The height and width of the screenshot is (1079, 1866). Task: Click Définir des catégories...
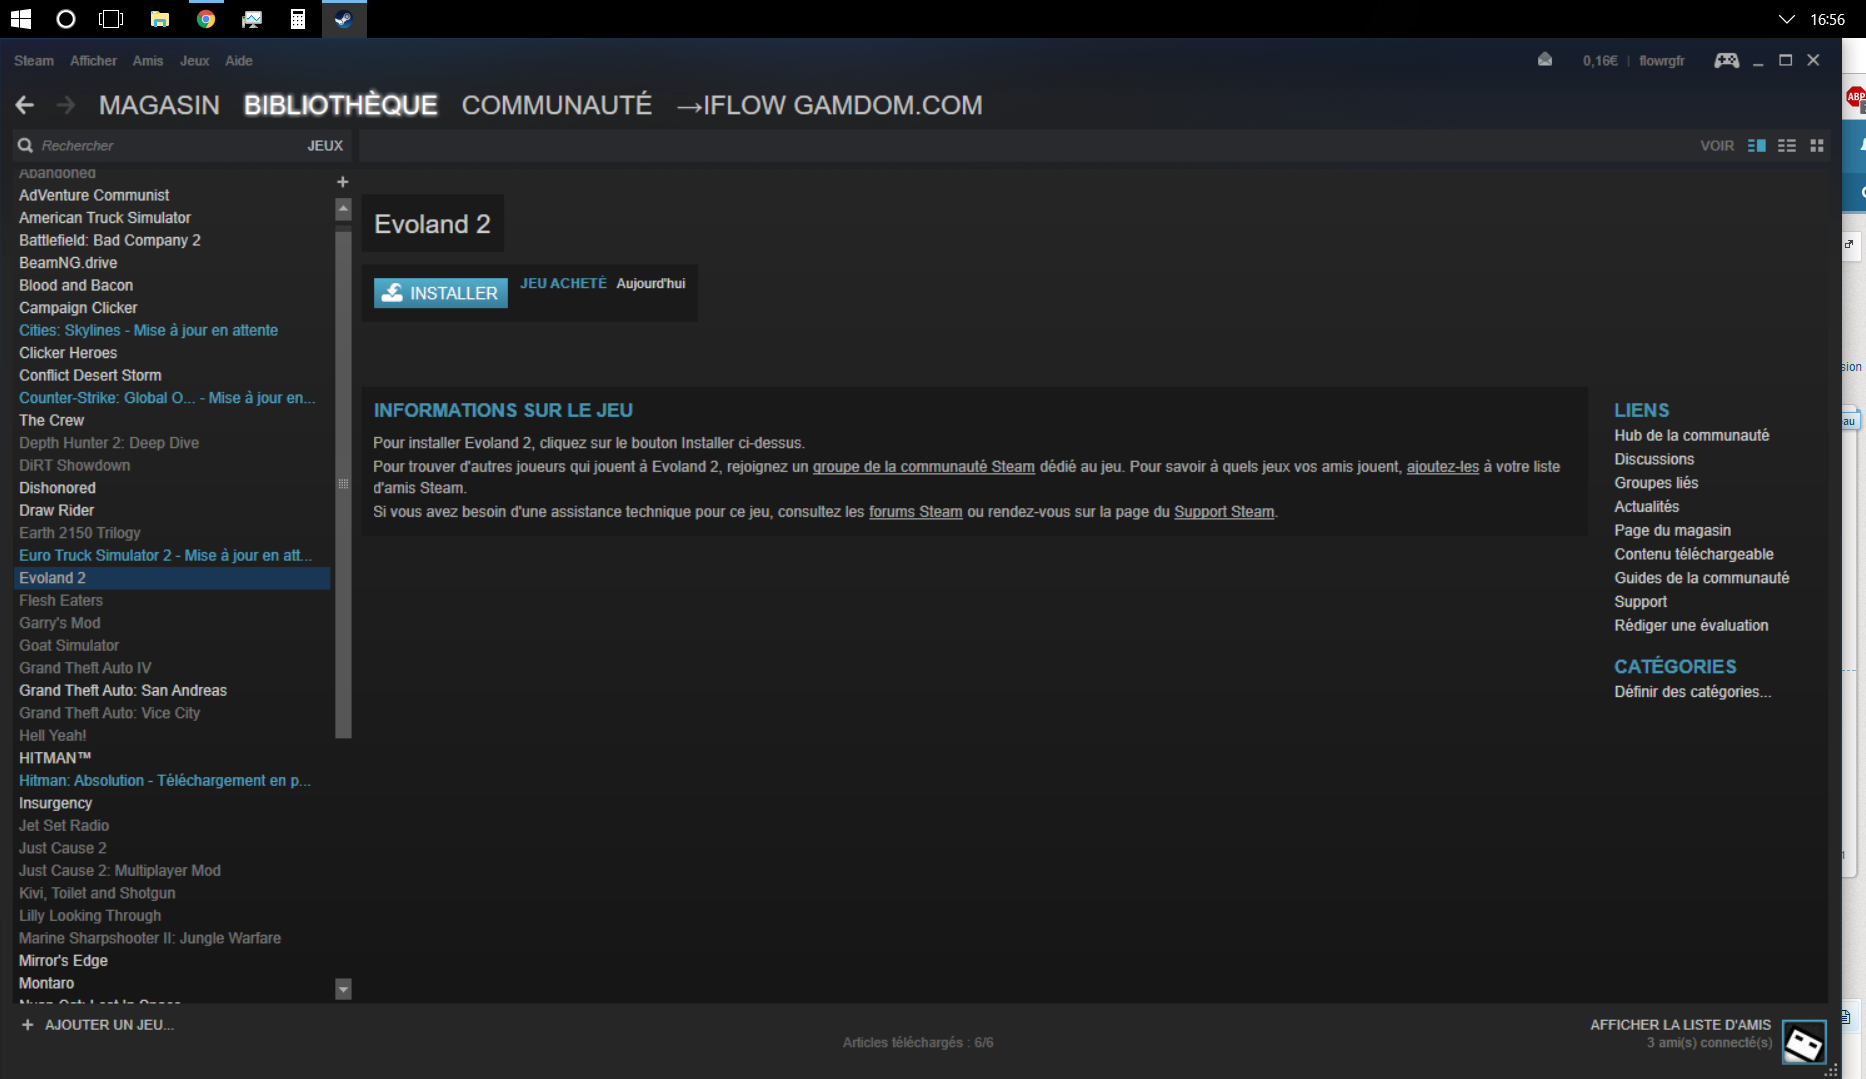click(1692, 692)
